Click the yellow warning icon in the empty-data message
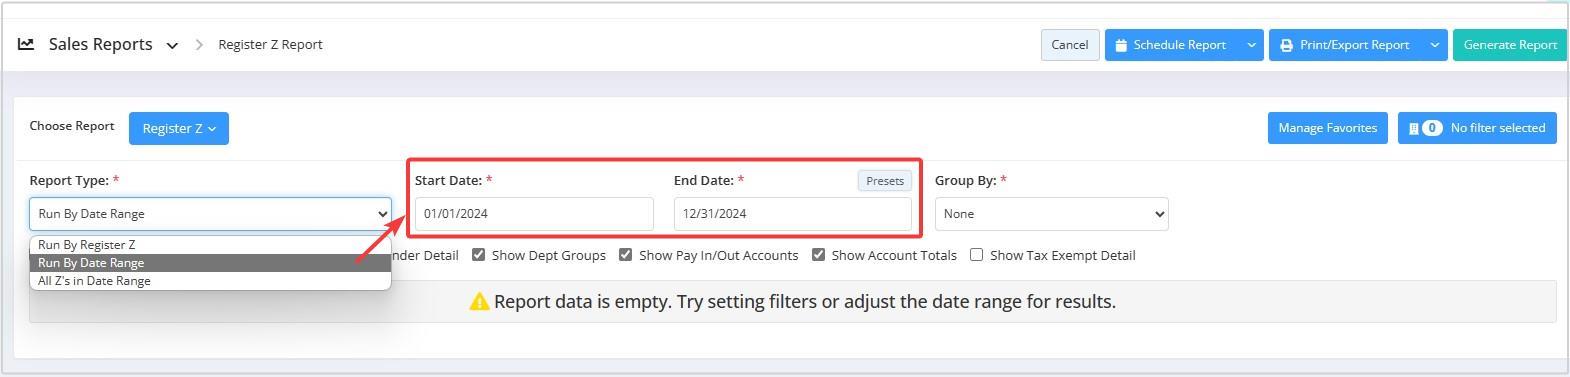 click(479, 302)
